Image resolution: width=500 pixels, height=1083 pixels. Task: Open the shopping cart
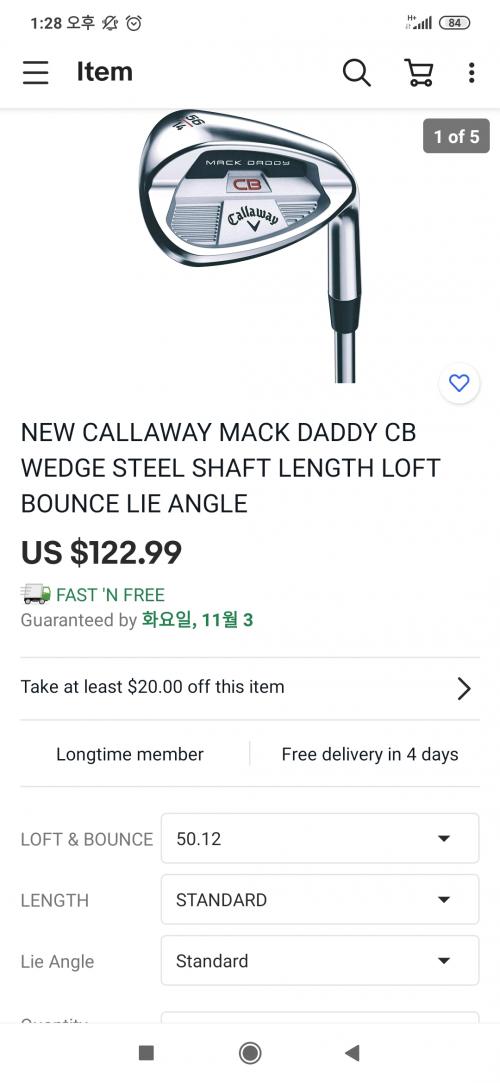click(419, 72)
